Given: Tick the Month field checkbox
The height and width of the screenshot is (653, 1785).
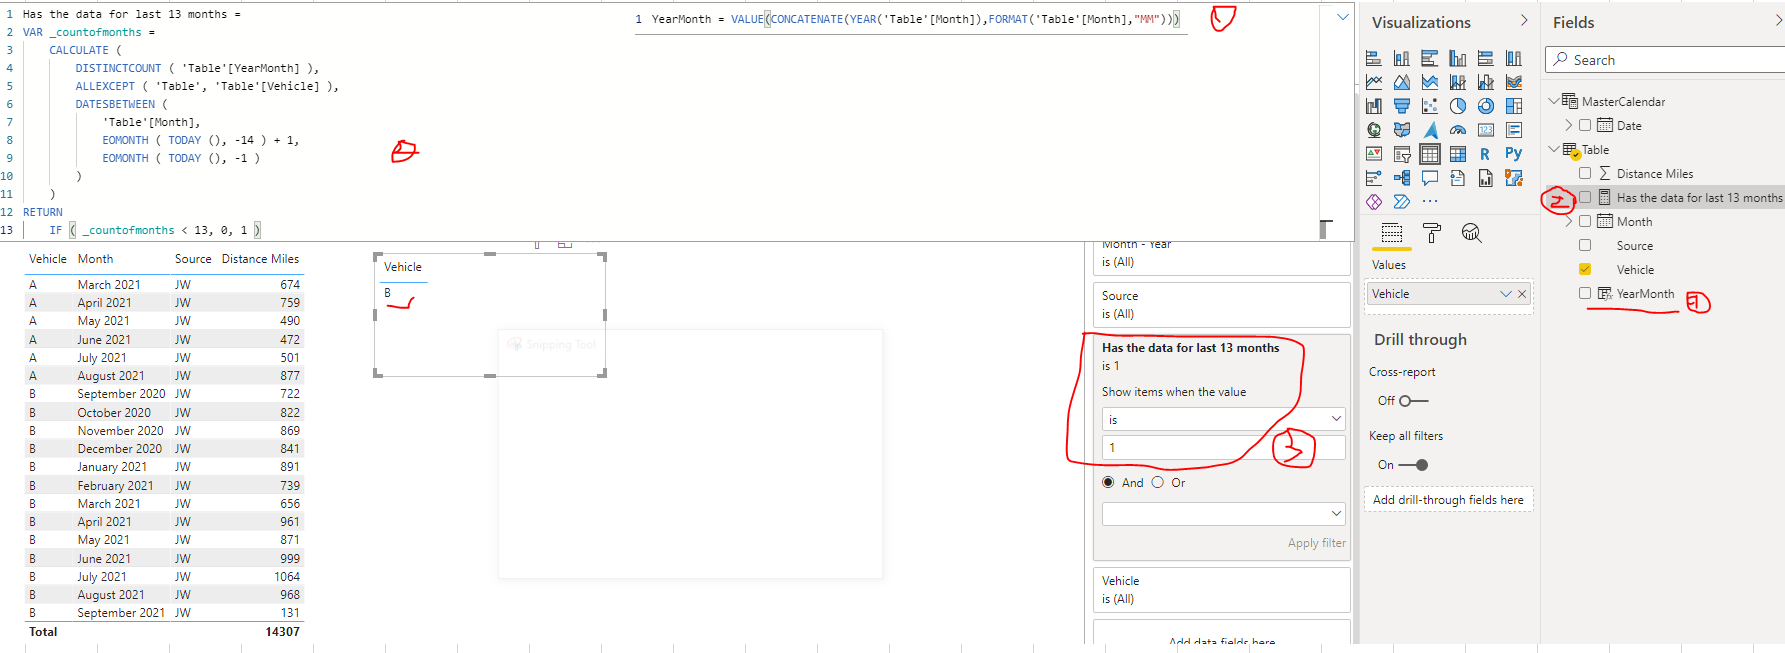Looking at the screenshot, I should coord(1585,221).
